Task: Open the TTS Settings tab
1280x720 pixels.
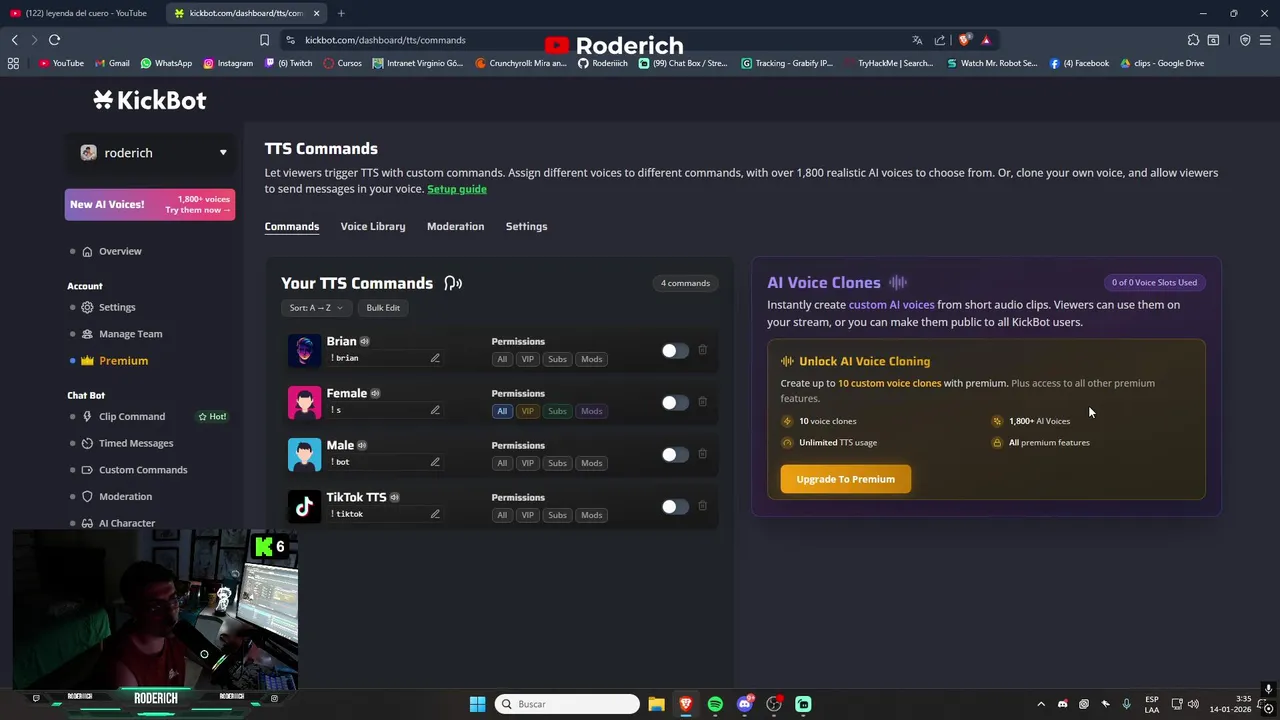Action: point(526,226)
